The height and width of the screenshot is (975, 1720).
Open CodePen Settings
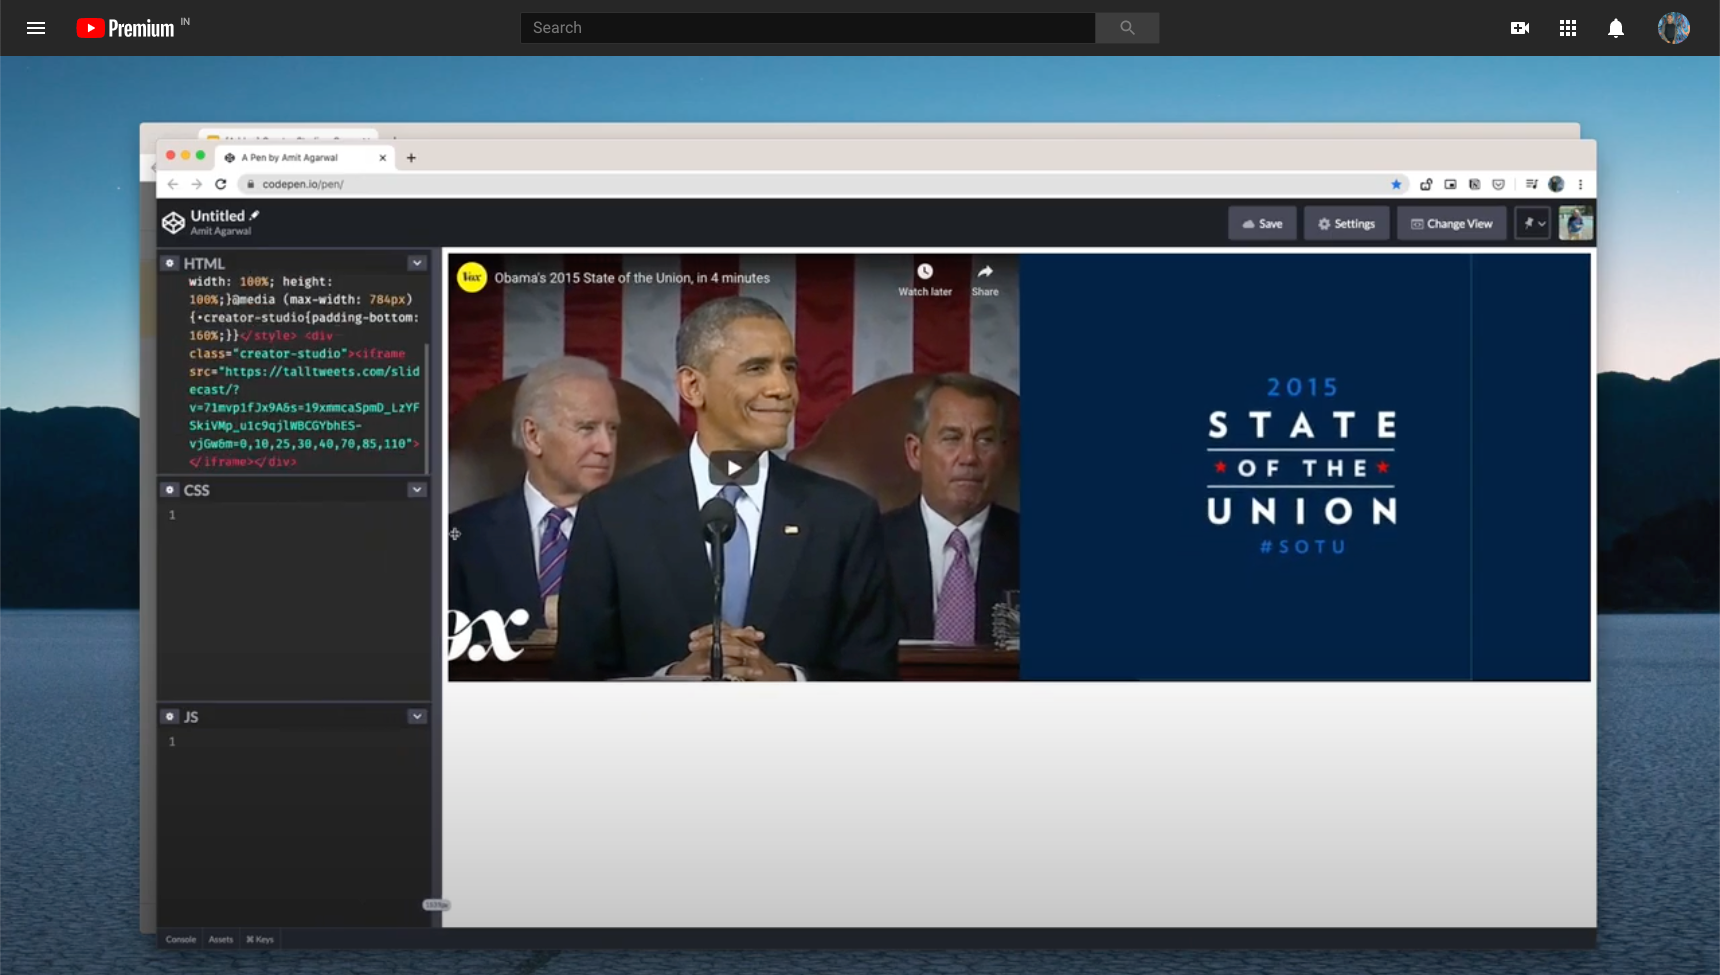1346,224
